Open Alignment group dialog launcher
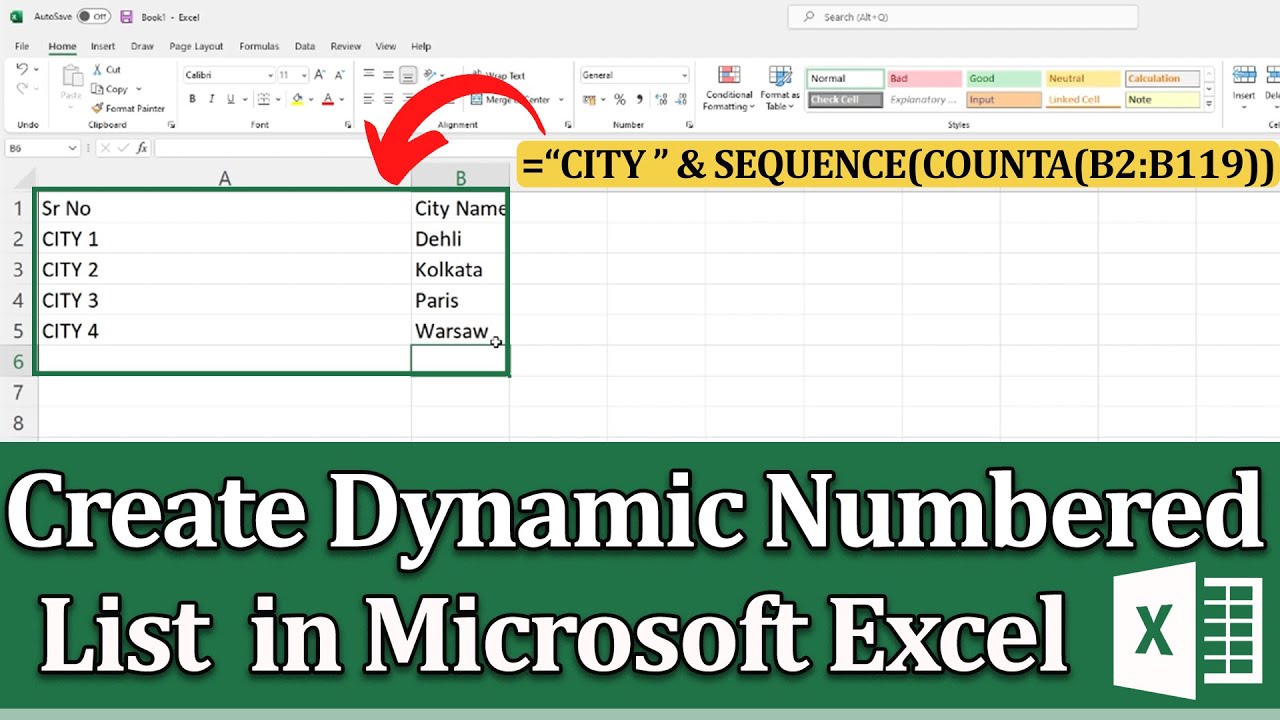The height and width of the screenshot is (720, 1280). (x=568, y=125)
